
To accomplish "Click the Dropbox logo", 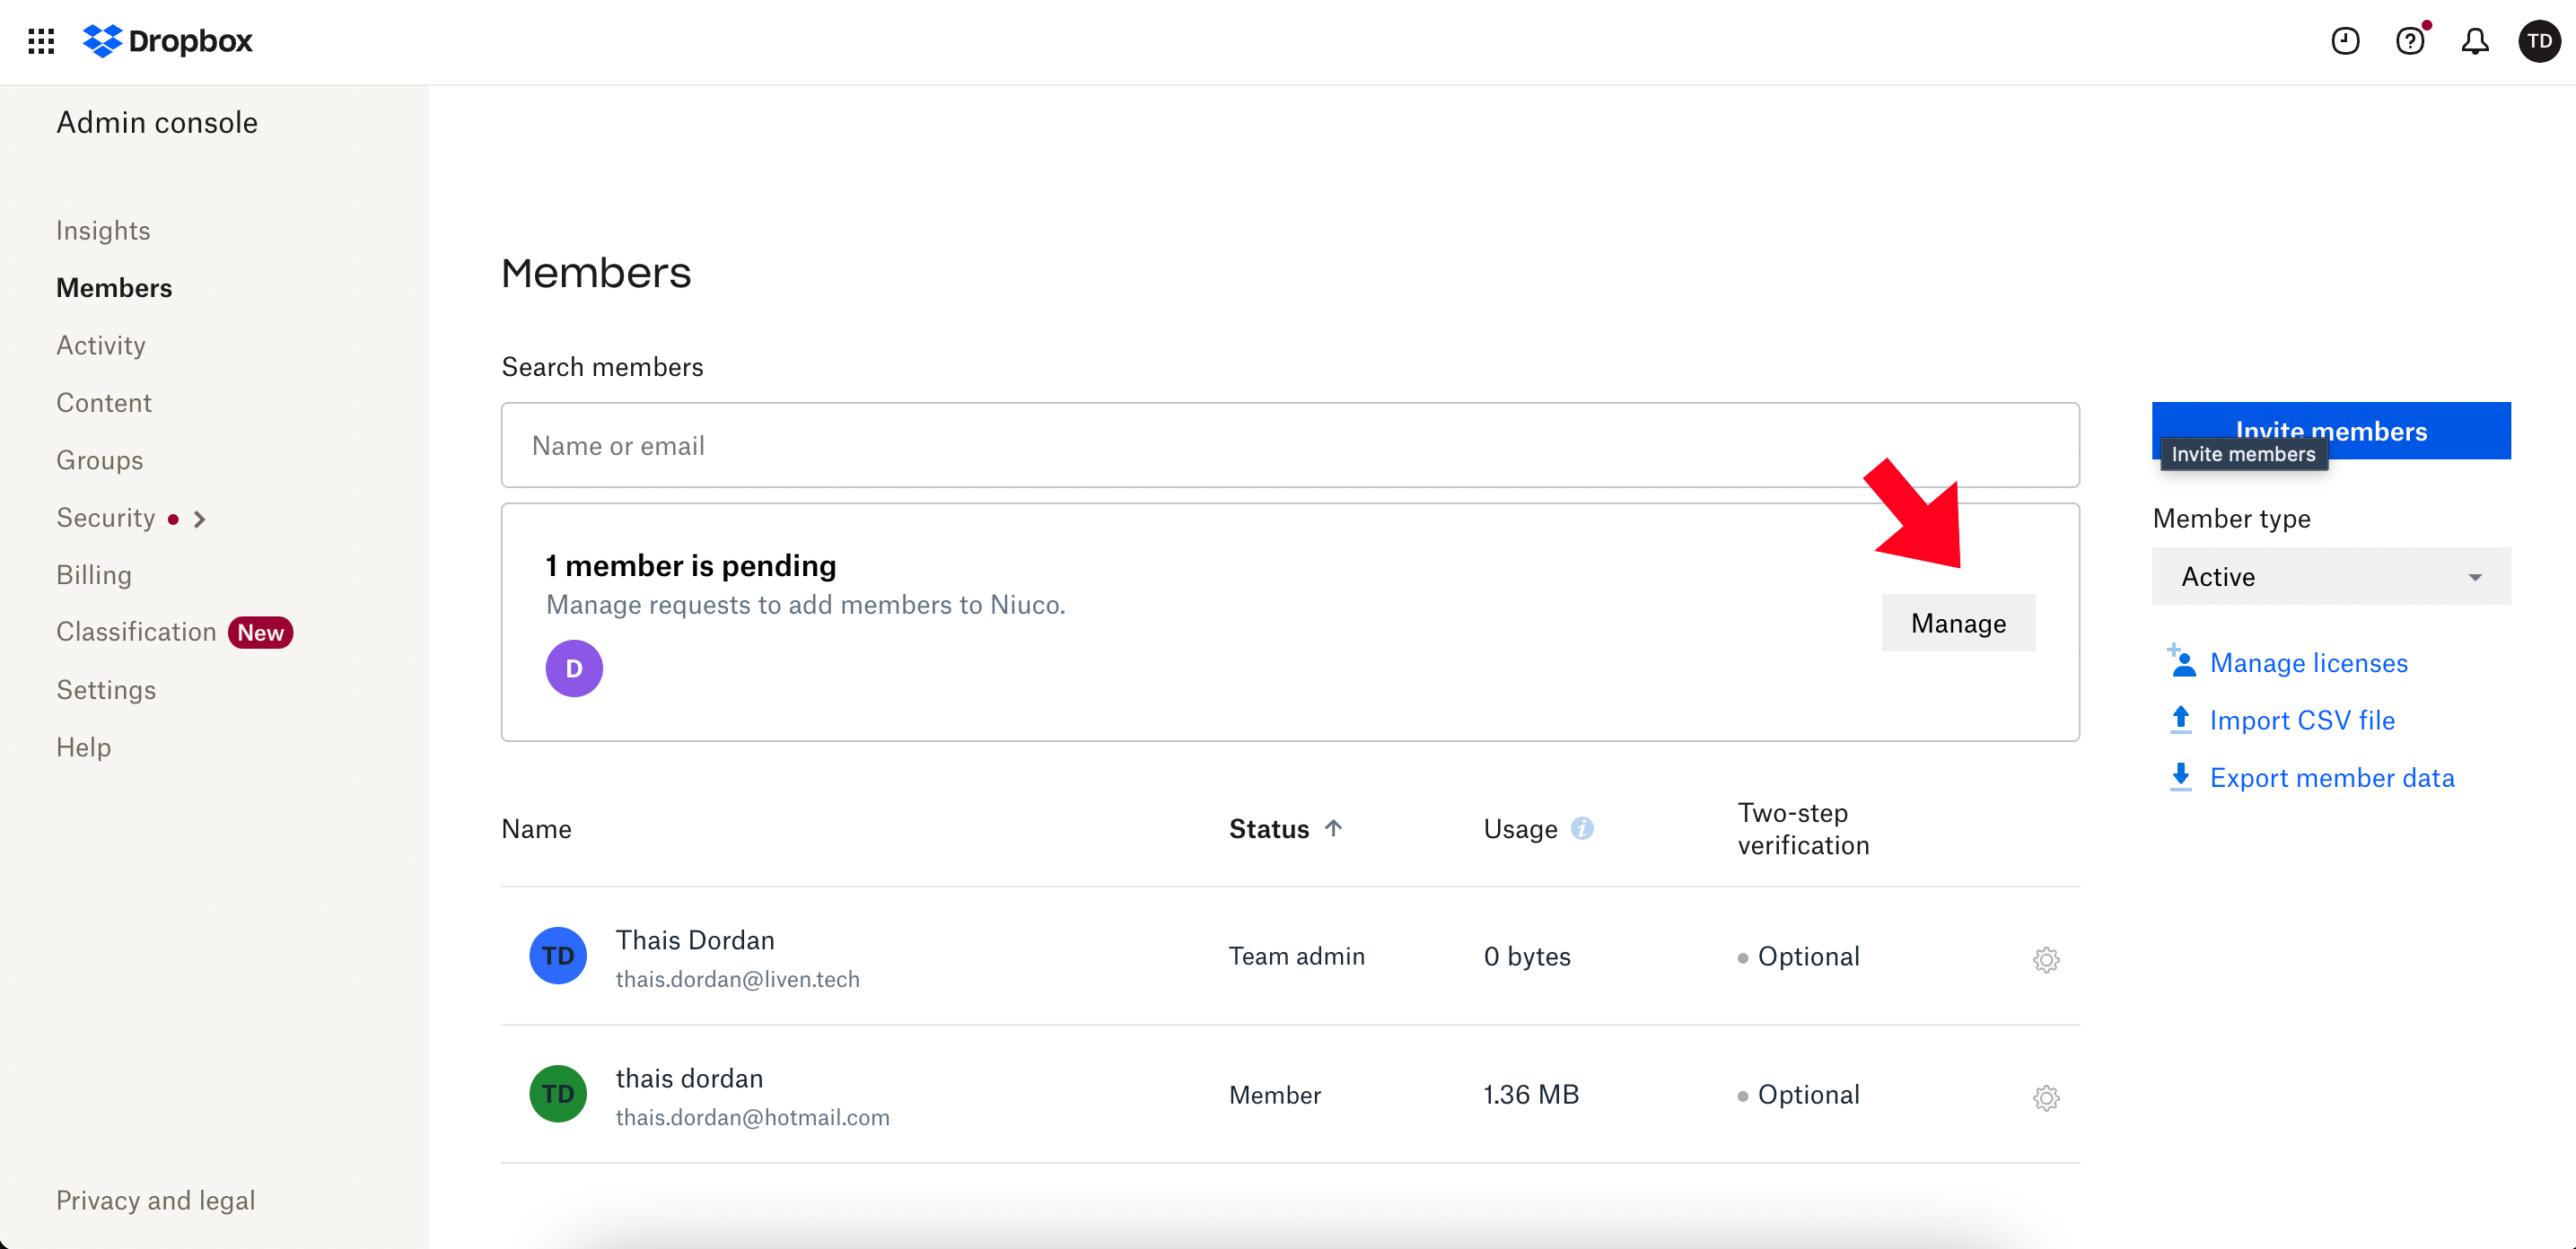I will coord(167,41).
